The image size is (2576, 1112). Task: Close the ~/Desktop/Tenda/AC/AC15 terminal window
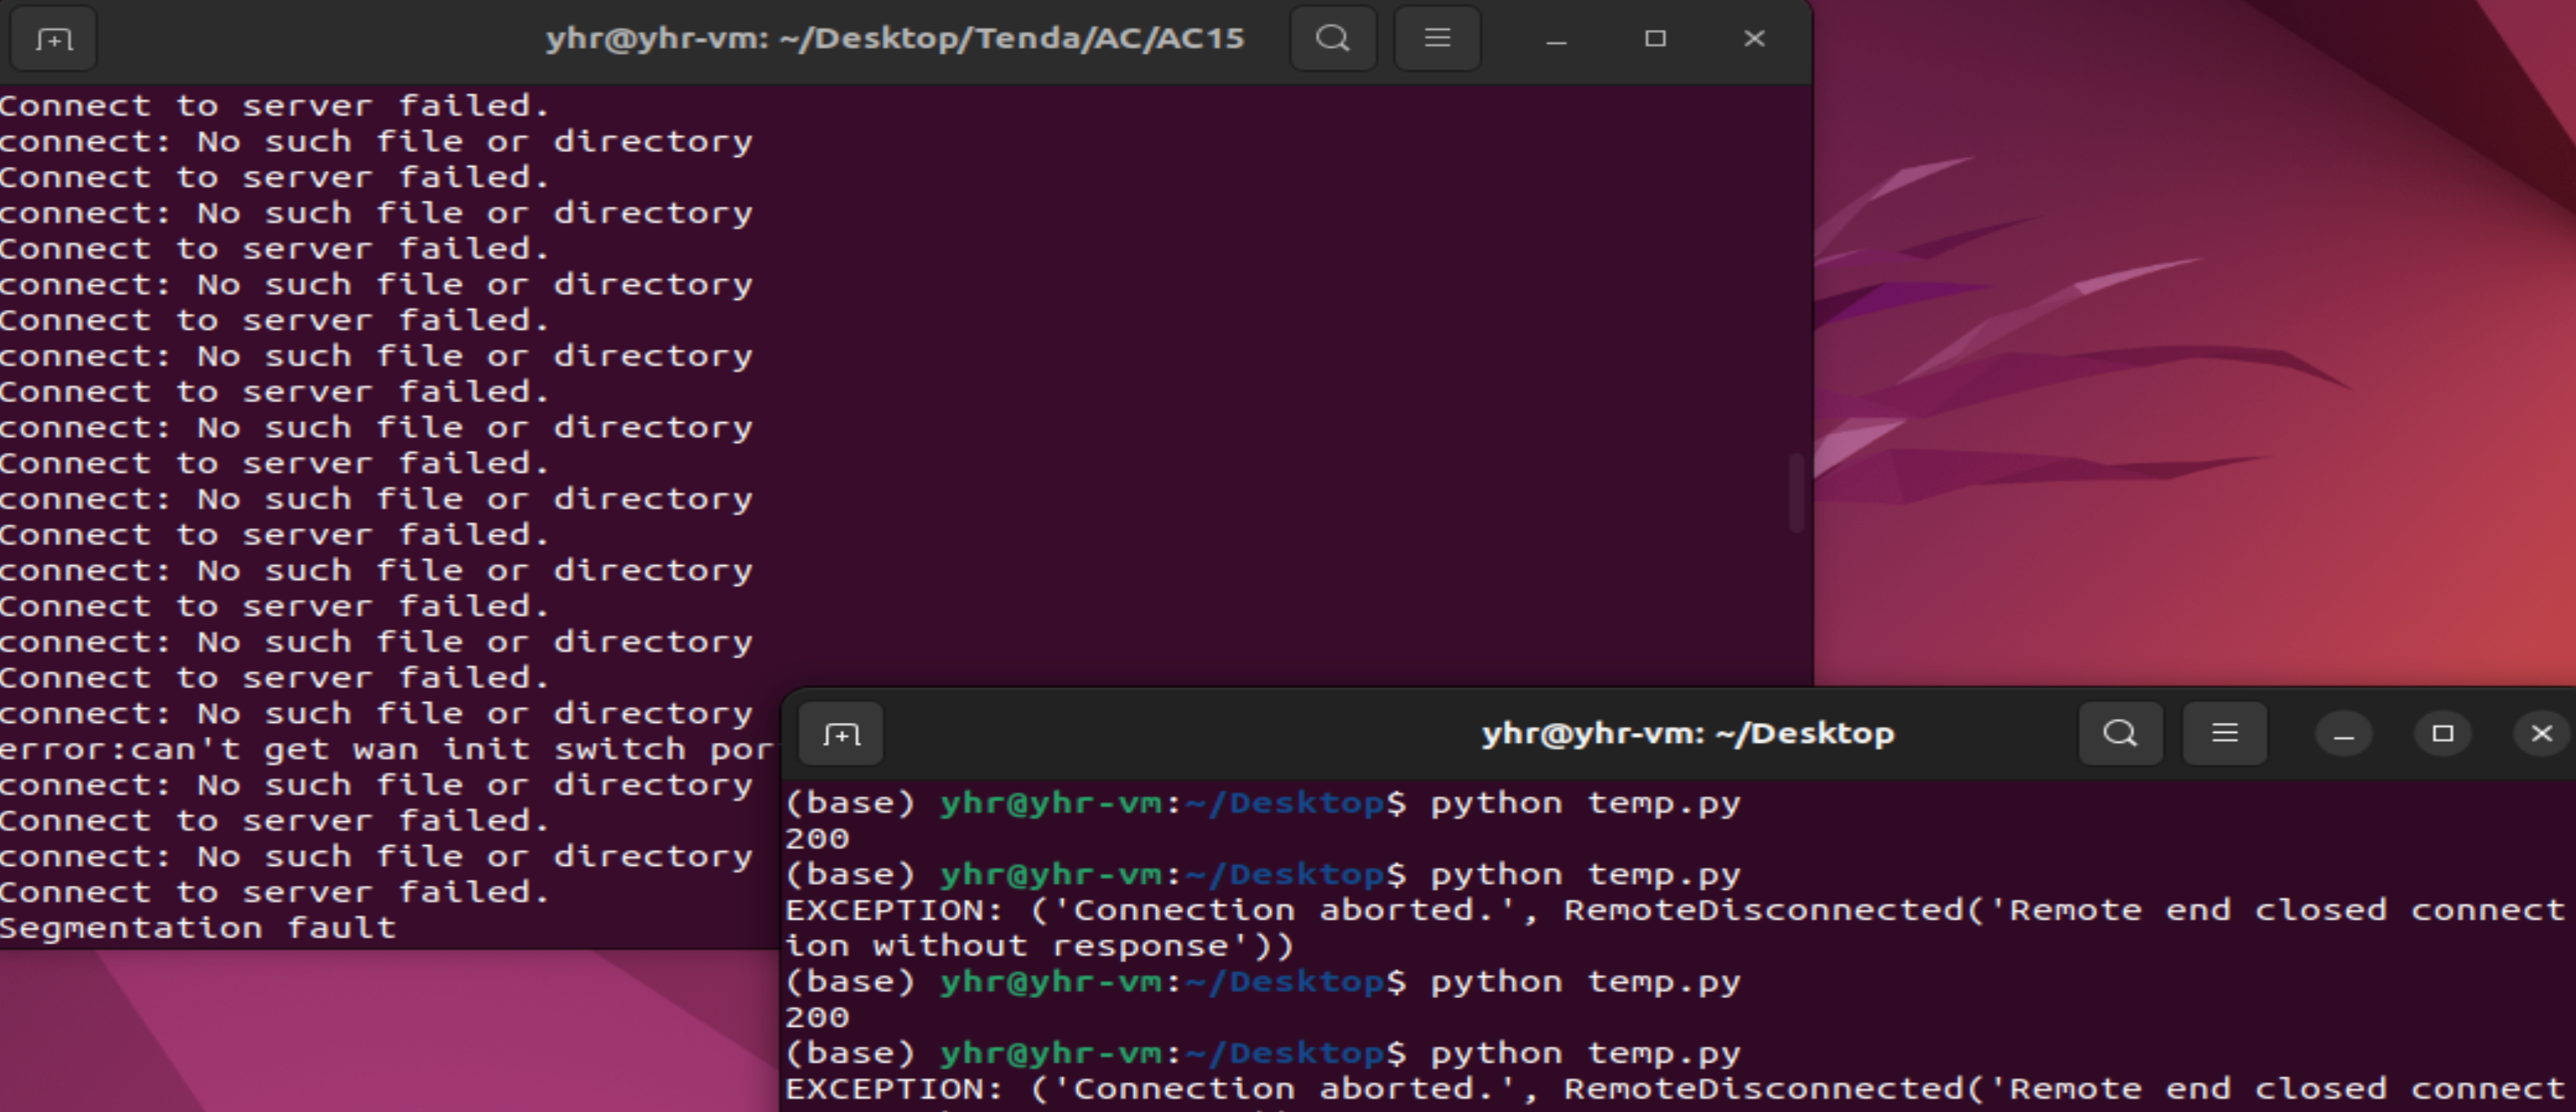[x=1754, y=39]
